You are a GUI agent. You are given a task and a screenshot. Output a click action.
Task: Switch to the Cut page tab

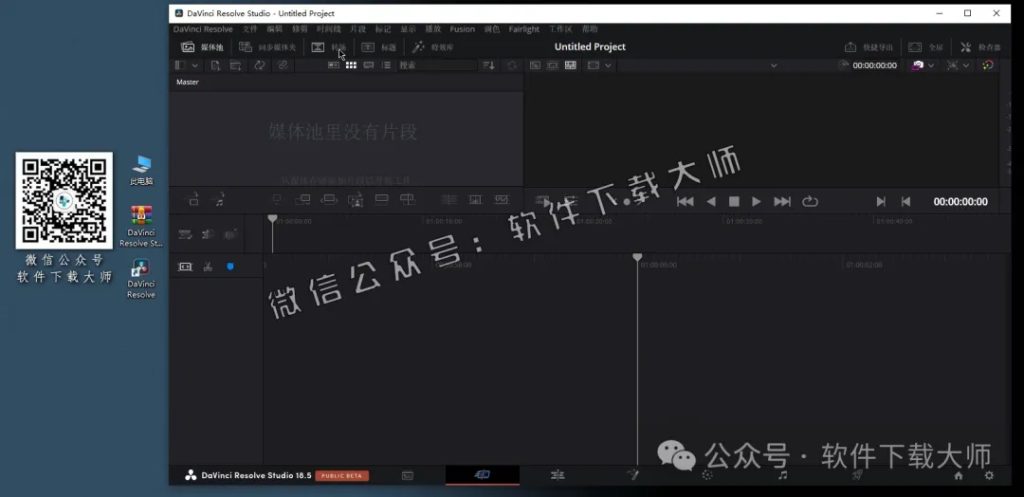(483, 475)
